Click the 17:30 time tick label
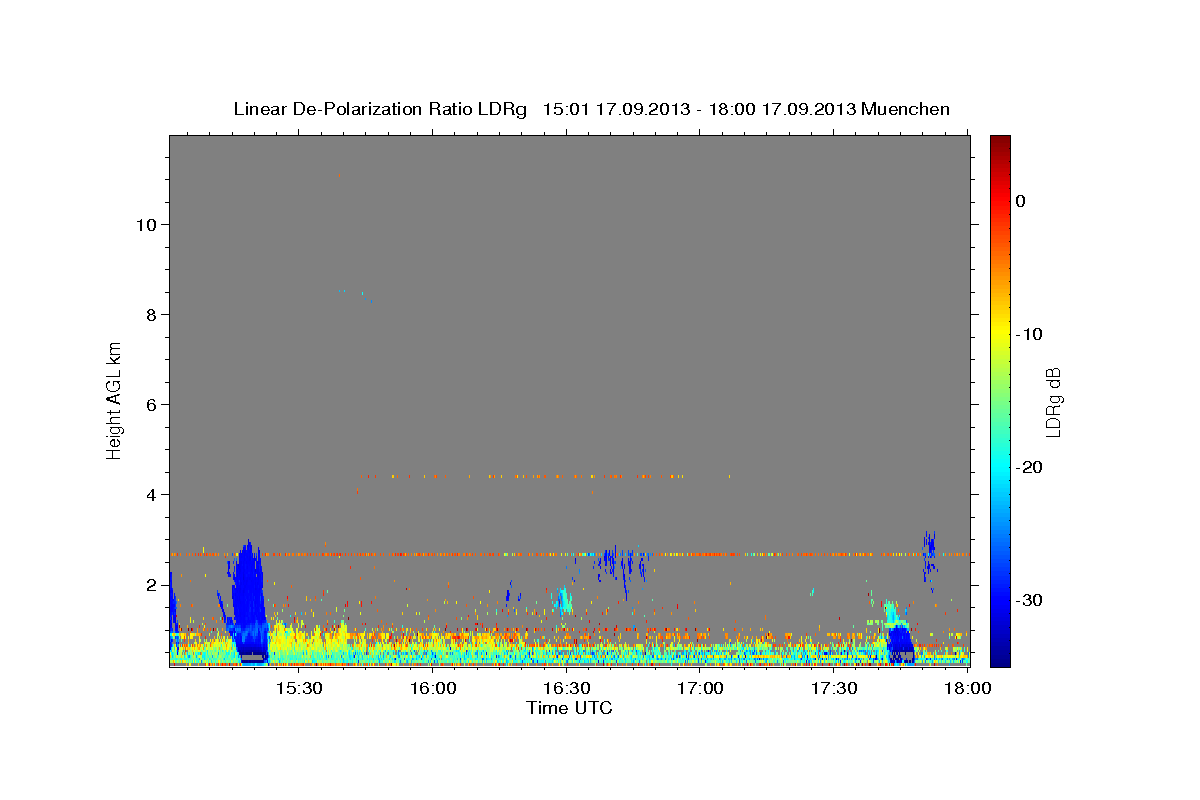The image size is (1200, 800). coord(835,688)
